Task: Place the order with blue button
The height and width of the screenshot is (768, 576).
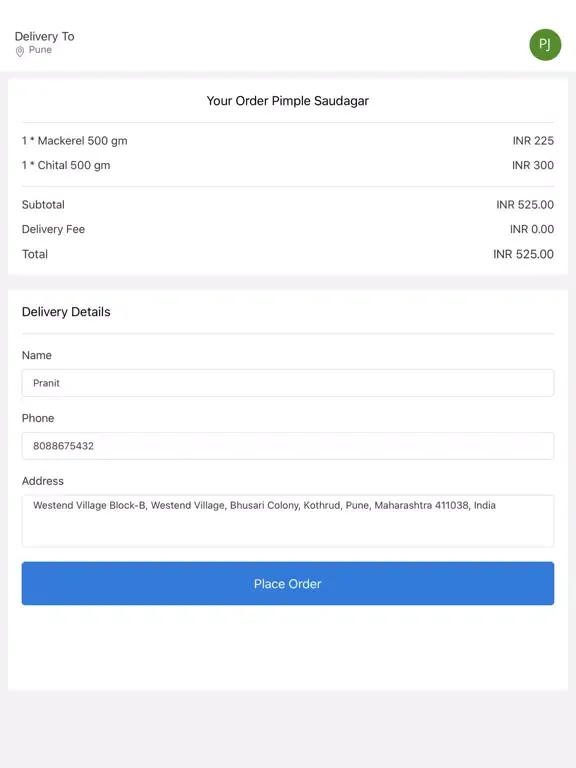Action: click(288, 583)
